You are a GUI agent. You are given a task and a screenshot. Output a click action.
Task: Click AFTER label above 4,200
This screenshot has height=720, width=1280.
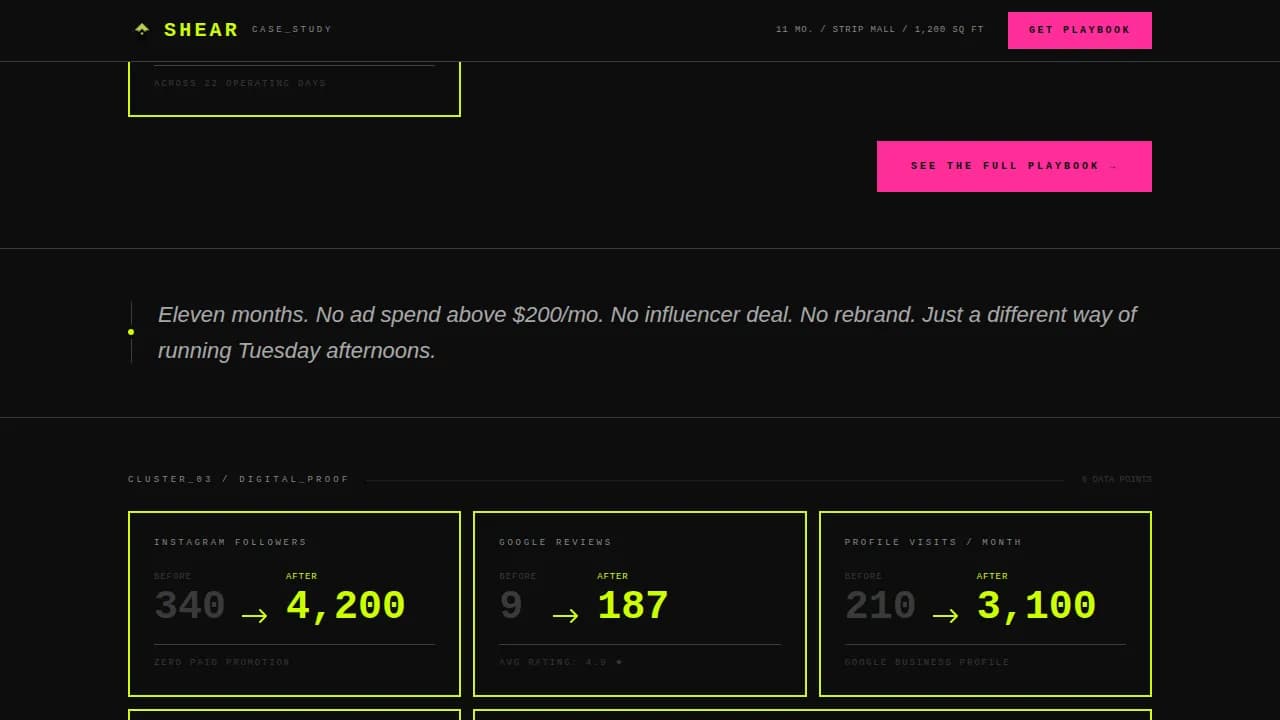302,576
